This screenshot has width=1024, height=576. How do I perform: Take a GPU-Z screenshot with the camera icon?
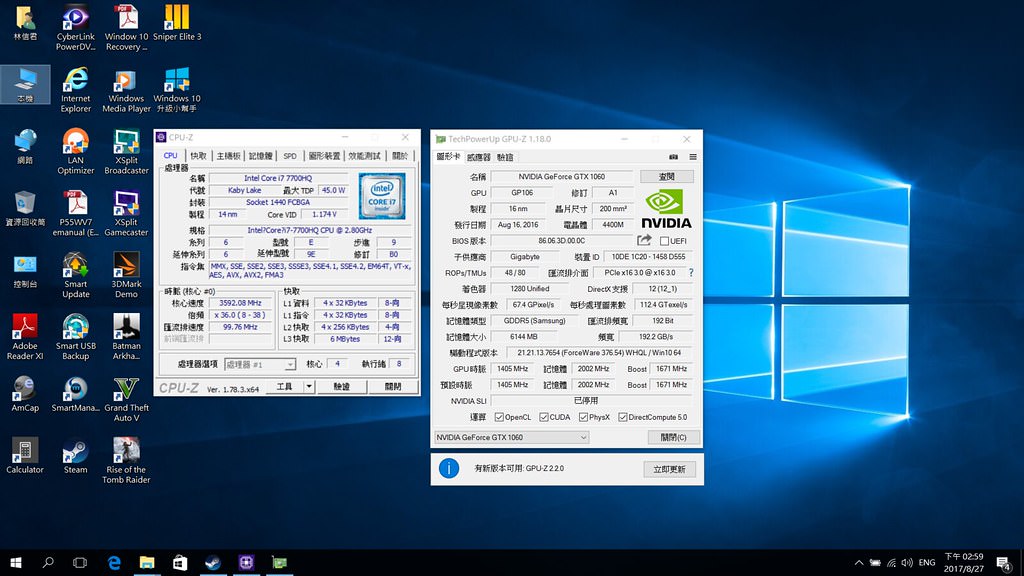[673, 157]
